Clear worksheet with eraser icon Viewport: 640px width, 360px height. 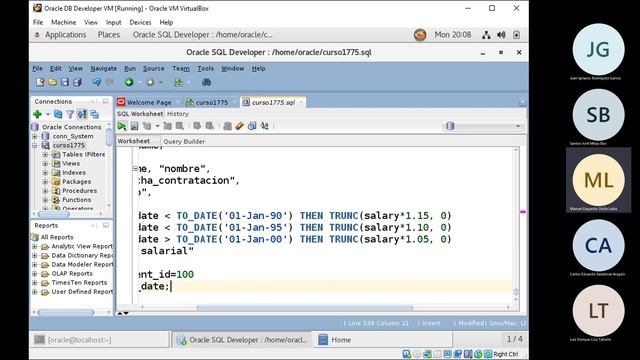pos(240,126)
